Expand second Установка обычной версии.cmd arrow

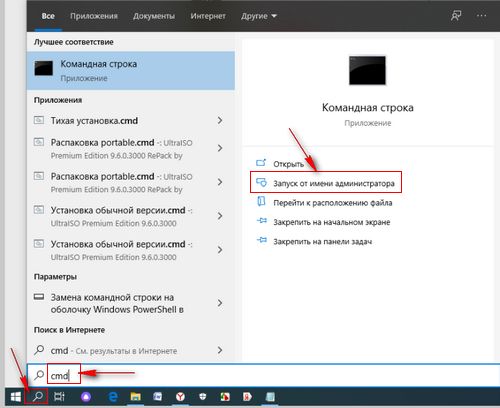pyautogui.click(x=220, y=250)
